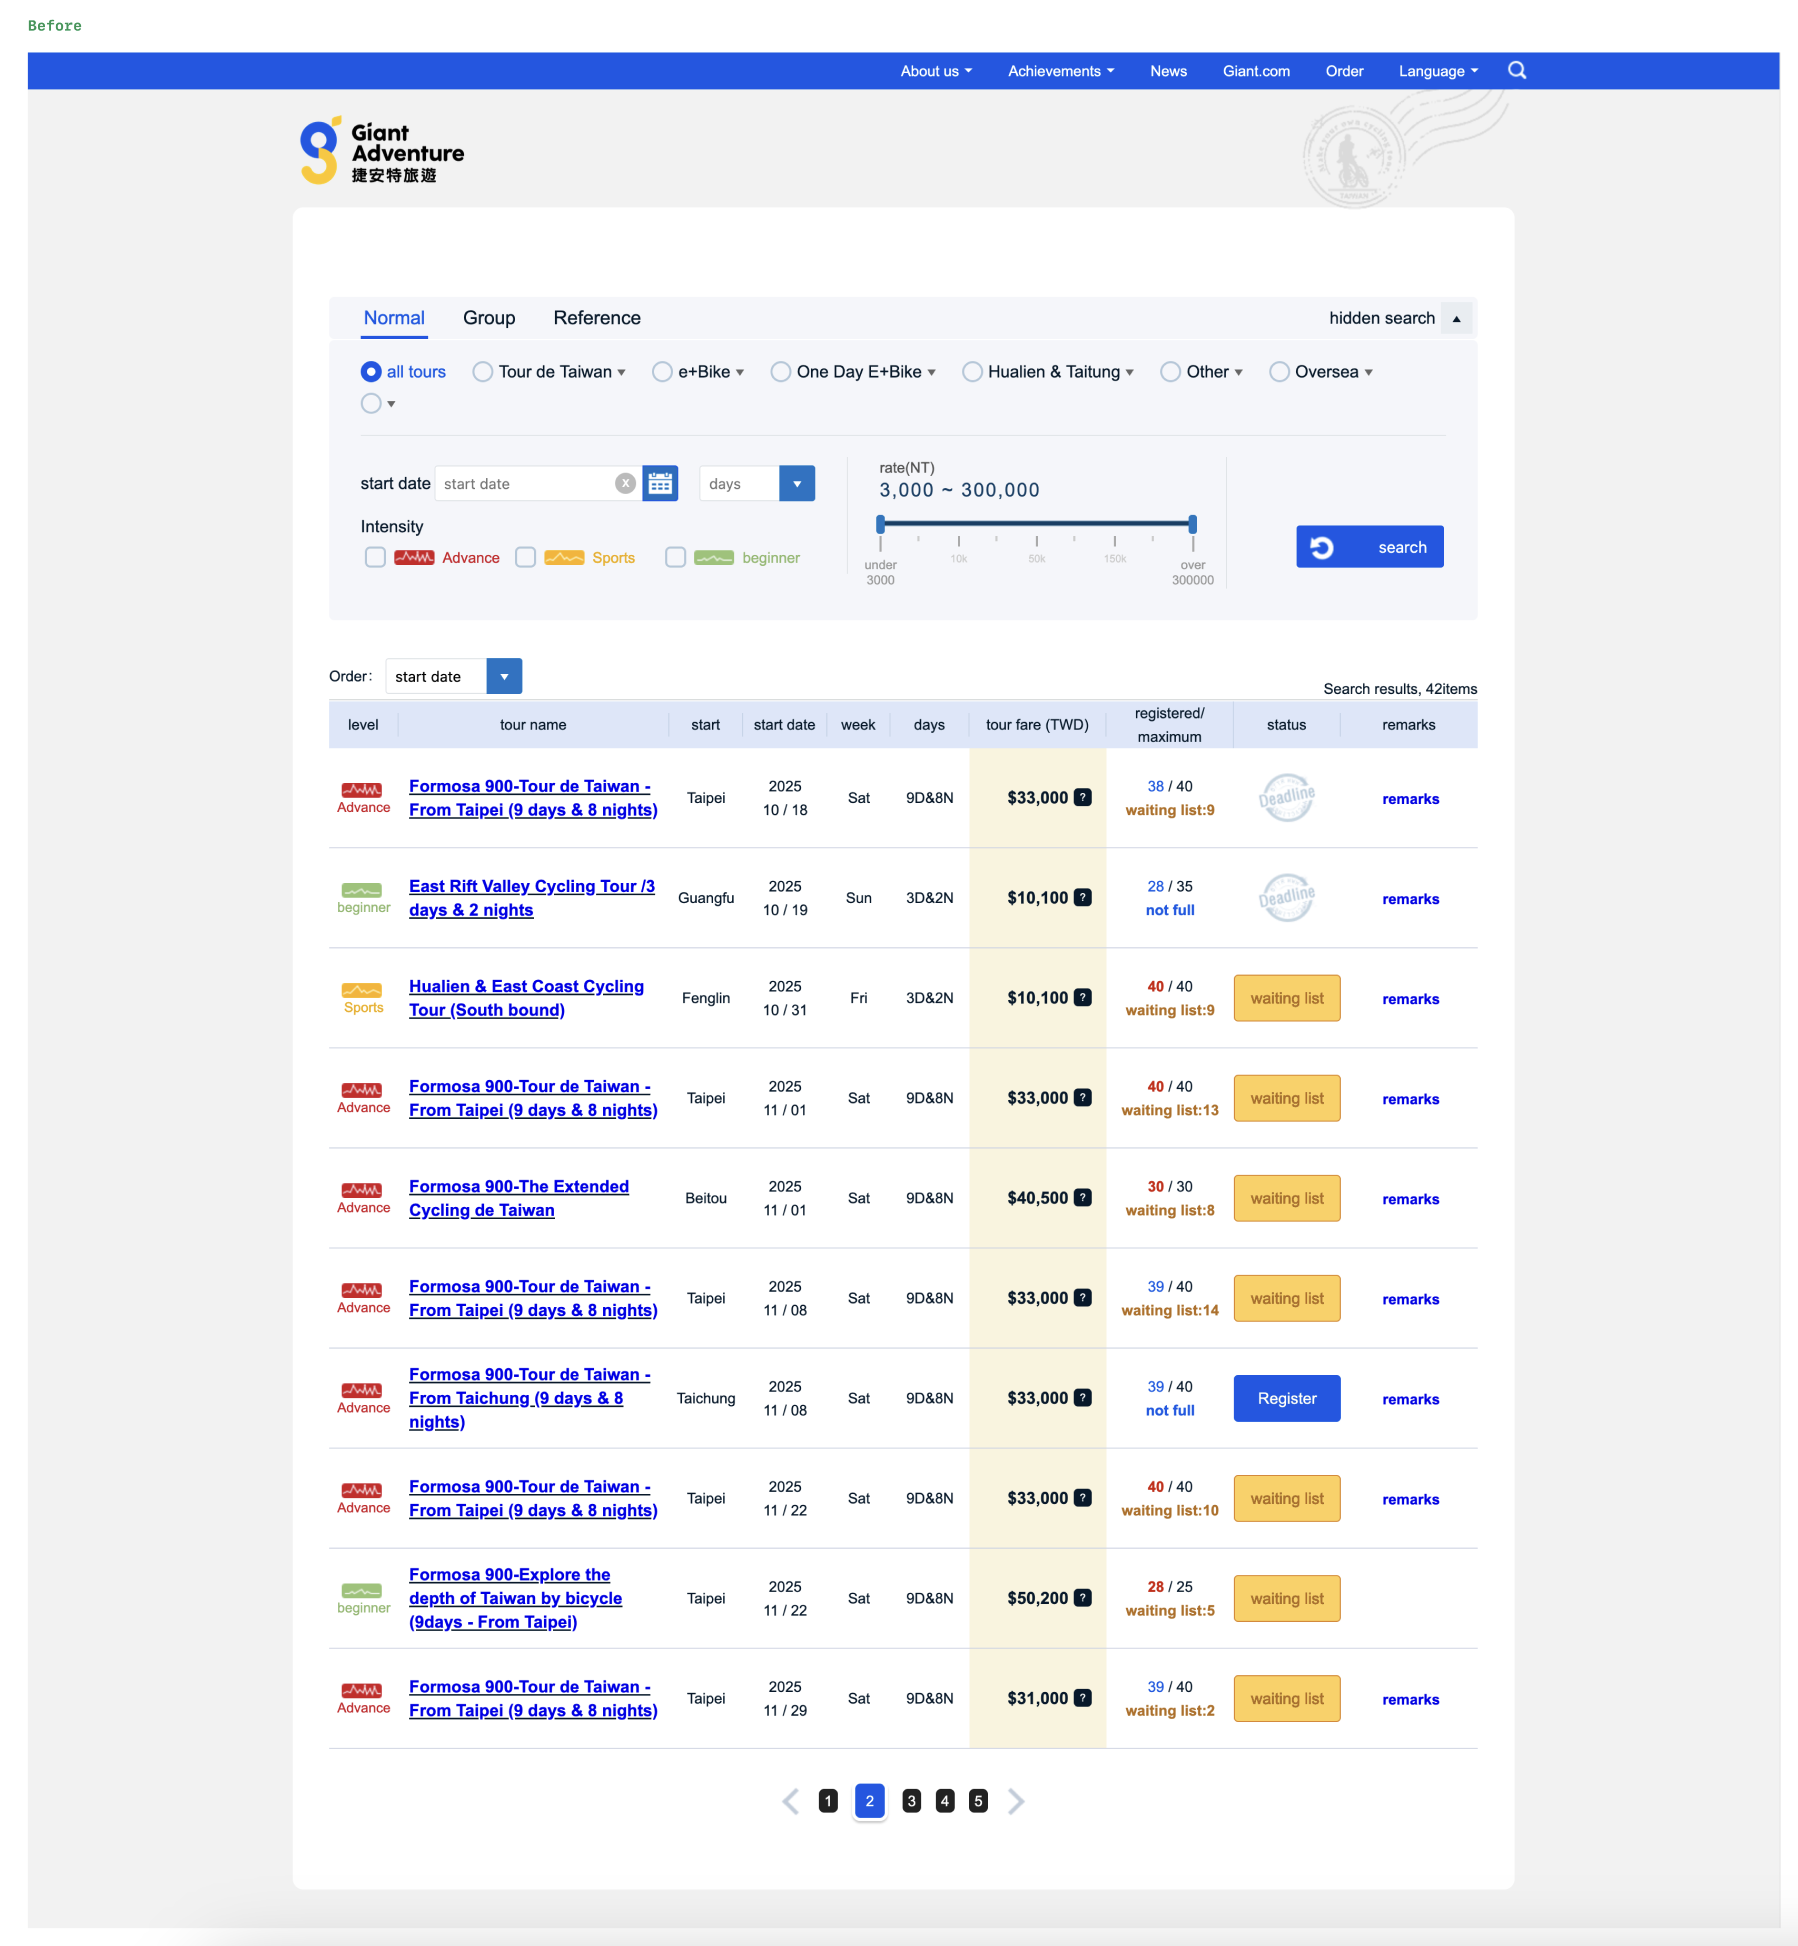Viewport: 1798px width, 1946px height.
Task: Open the East Rift Valley Cycling Tour link
Action: coord(531,897)
